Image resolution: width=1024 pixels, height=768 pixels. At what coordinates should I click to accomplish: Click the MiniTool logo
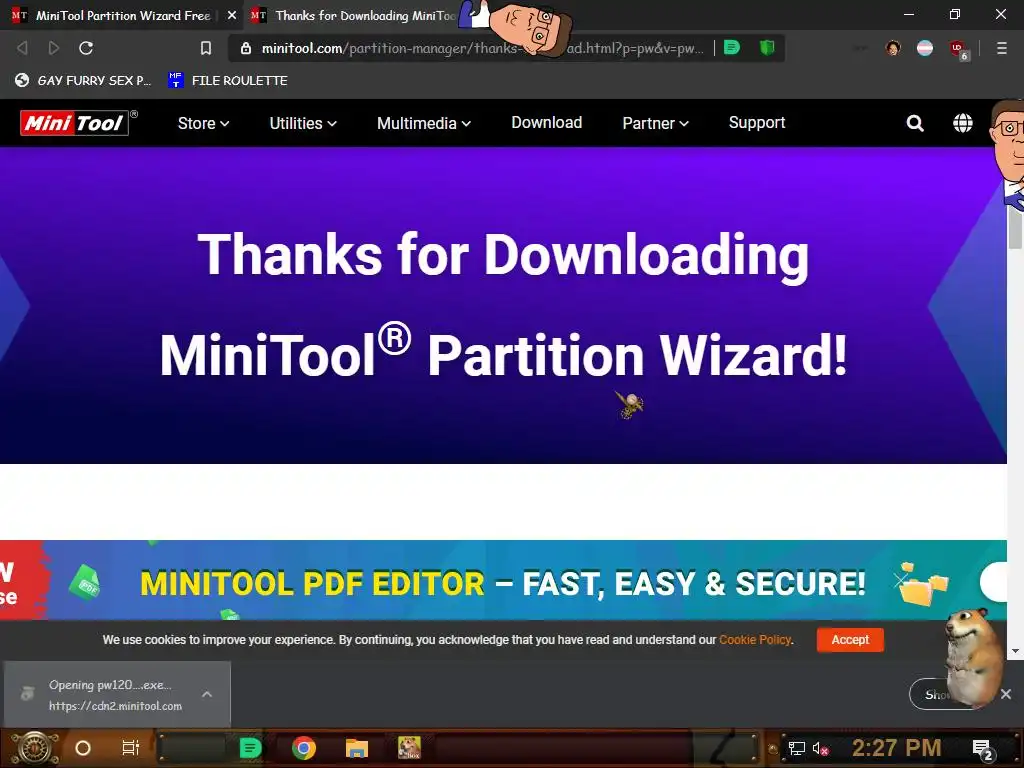(x=74, y=123)
